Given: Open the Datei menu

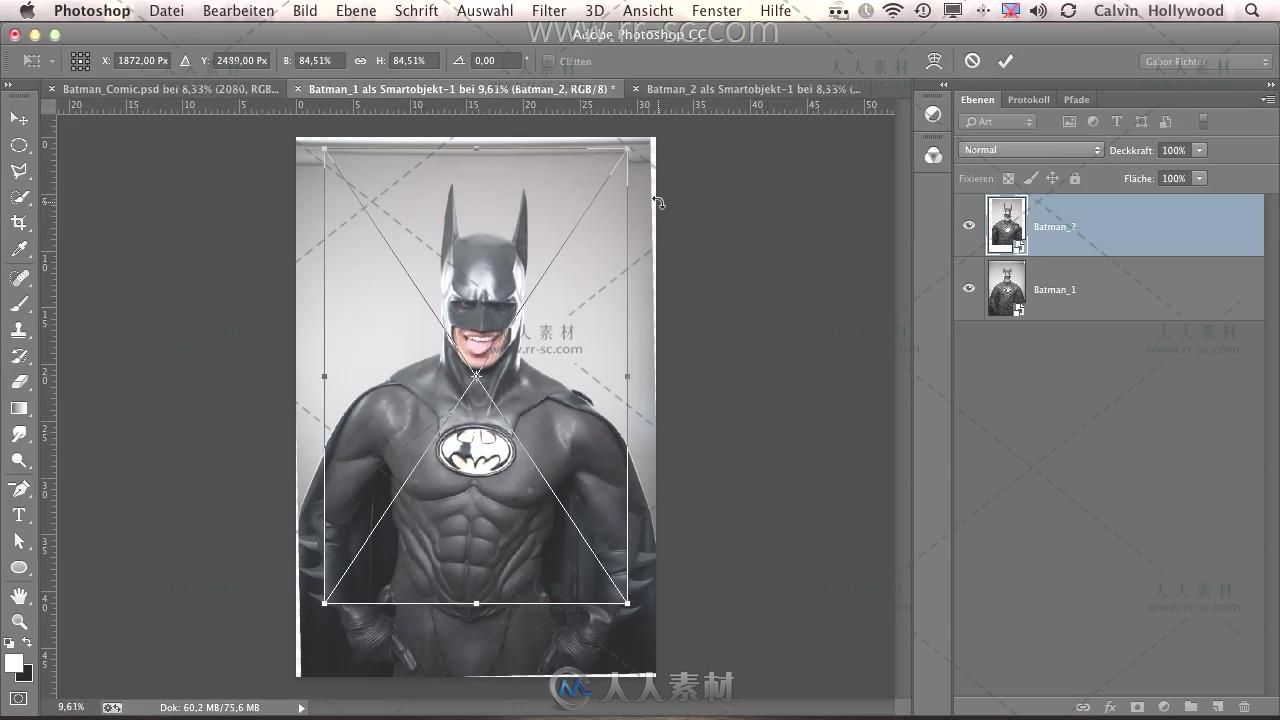Looking at the screenshot, I should (167, 11).
